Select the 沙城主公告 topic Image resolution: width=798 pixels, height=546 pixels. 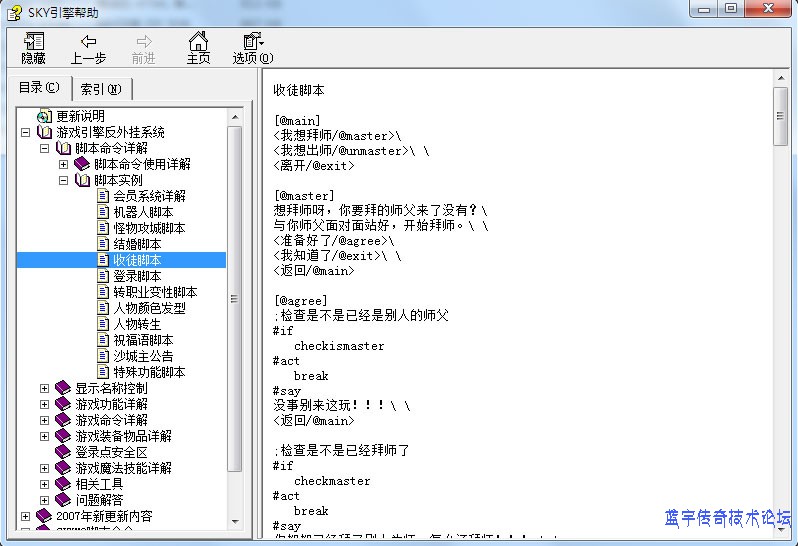[143, 356]
